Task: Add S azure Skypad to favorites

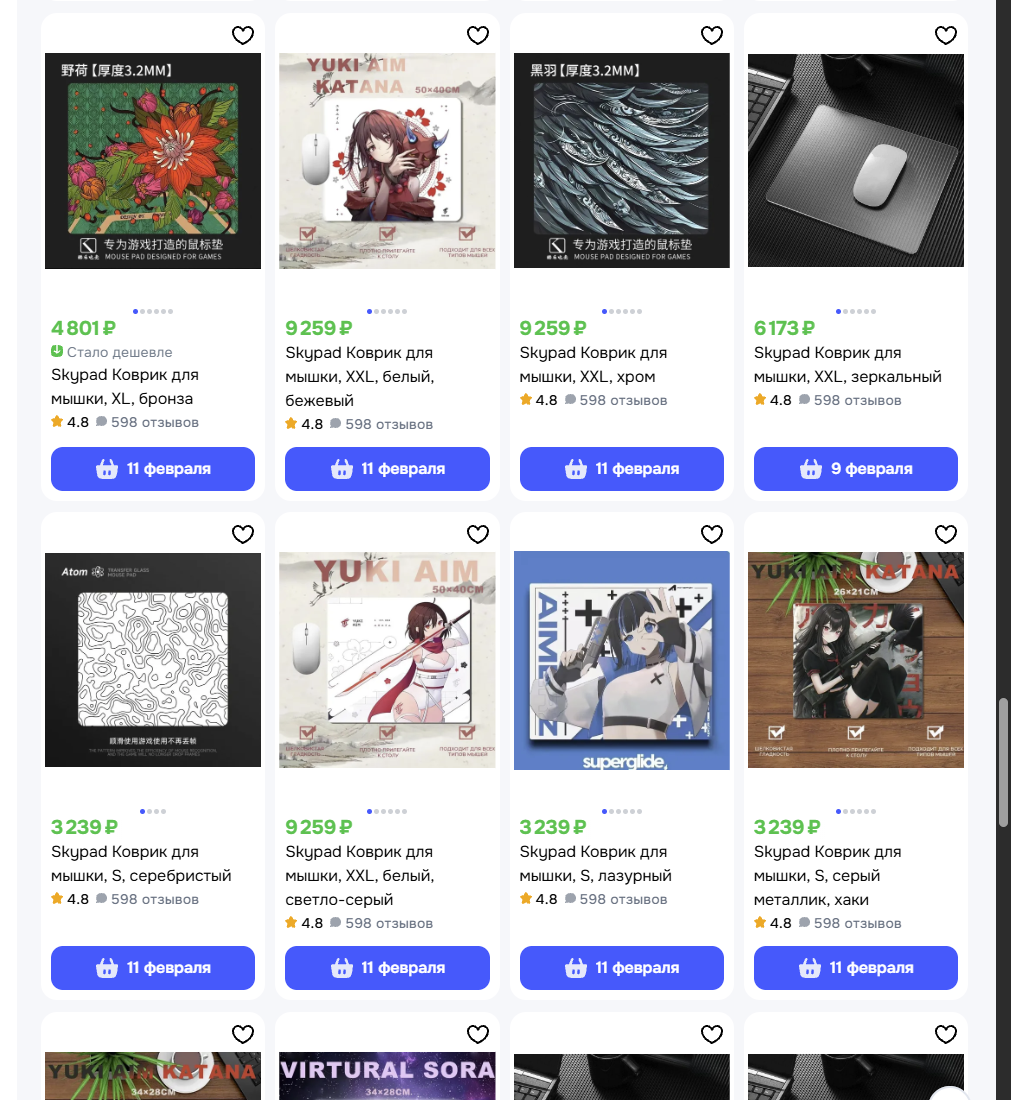Action: 711,535
